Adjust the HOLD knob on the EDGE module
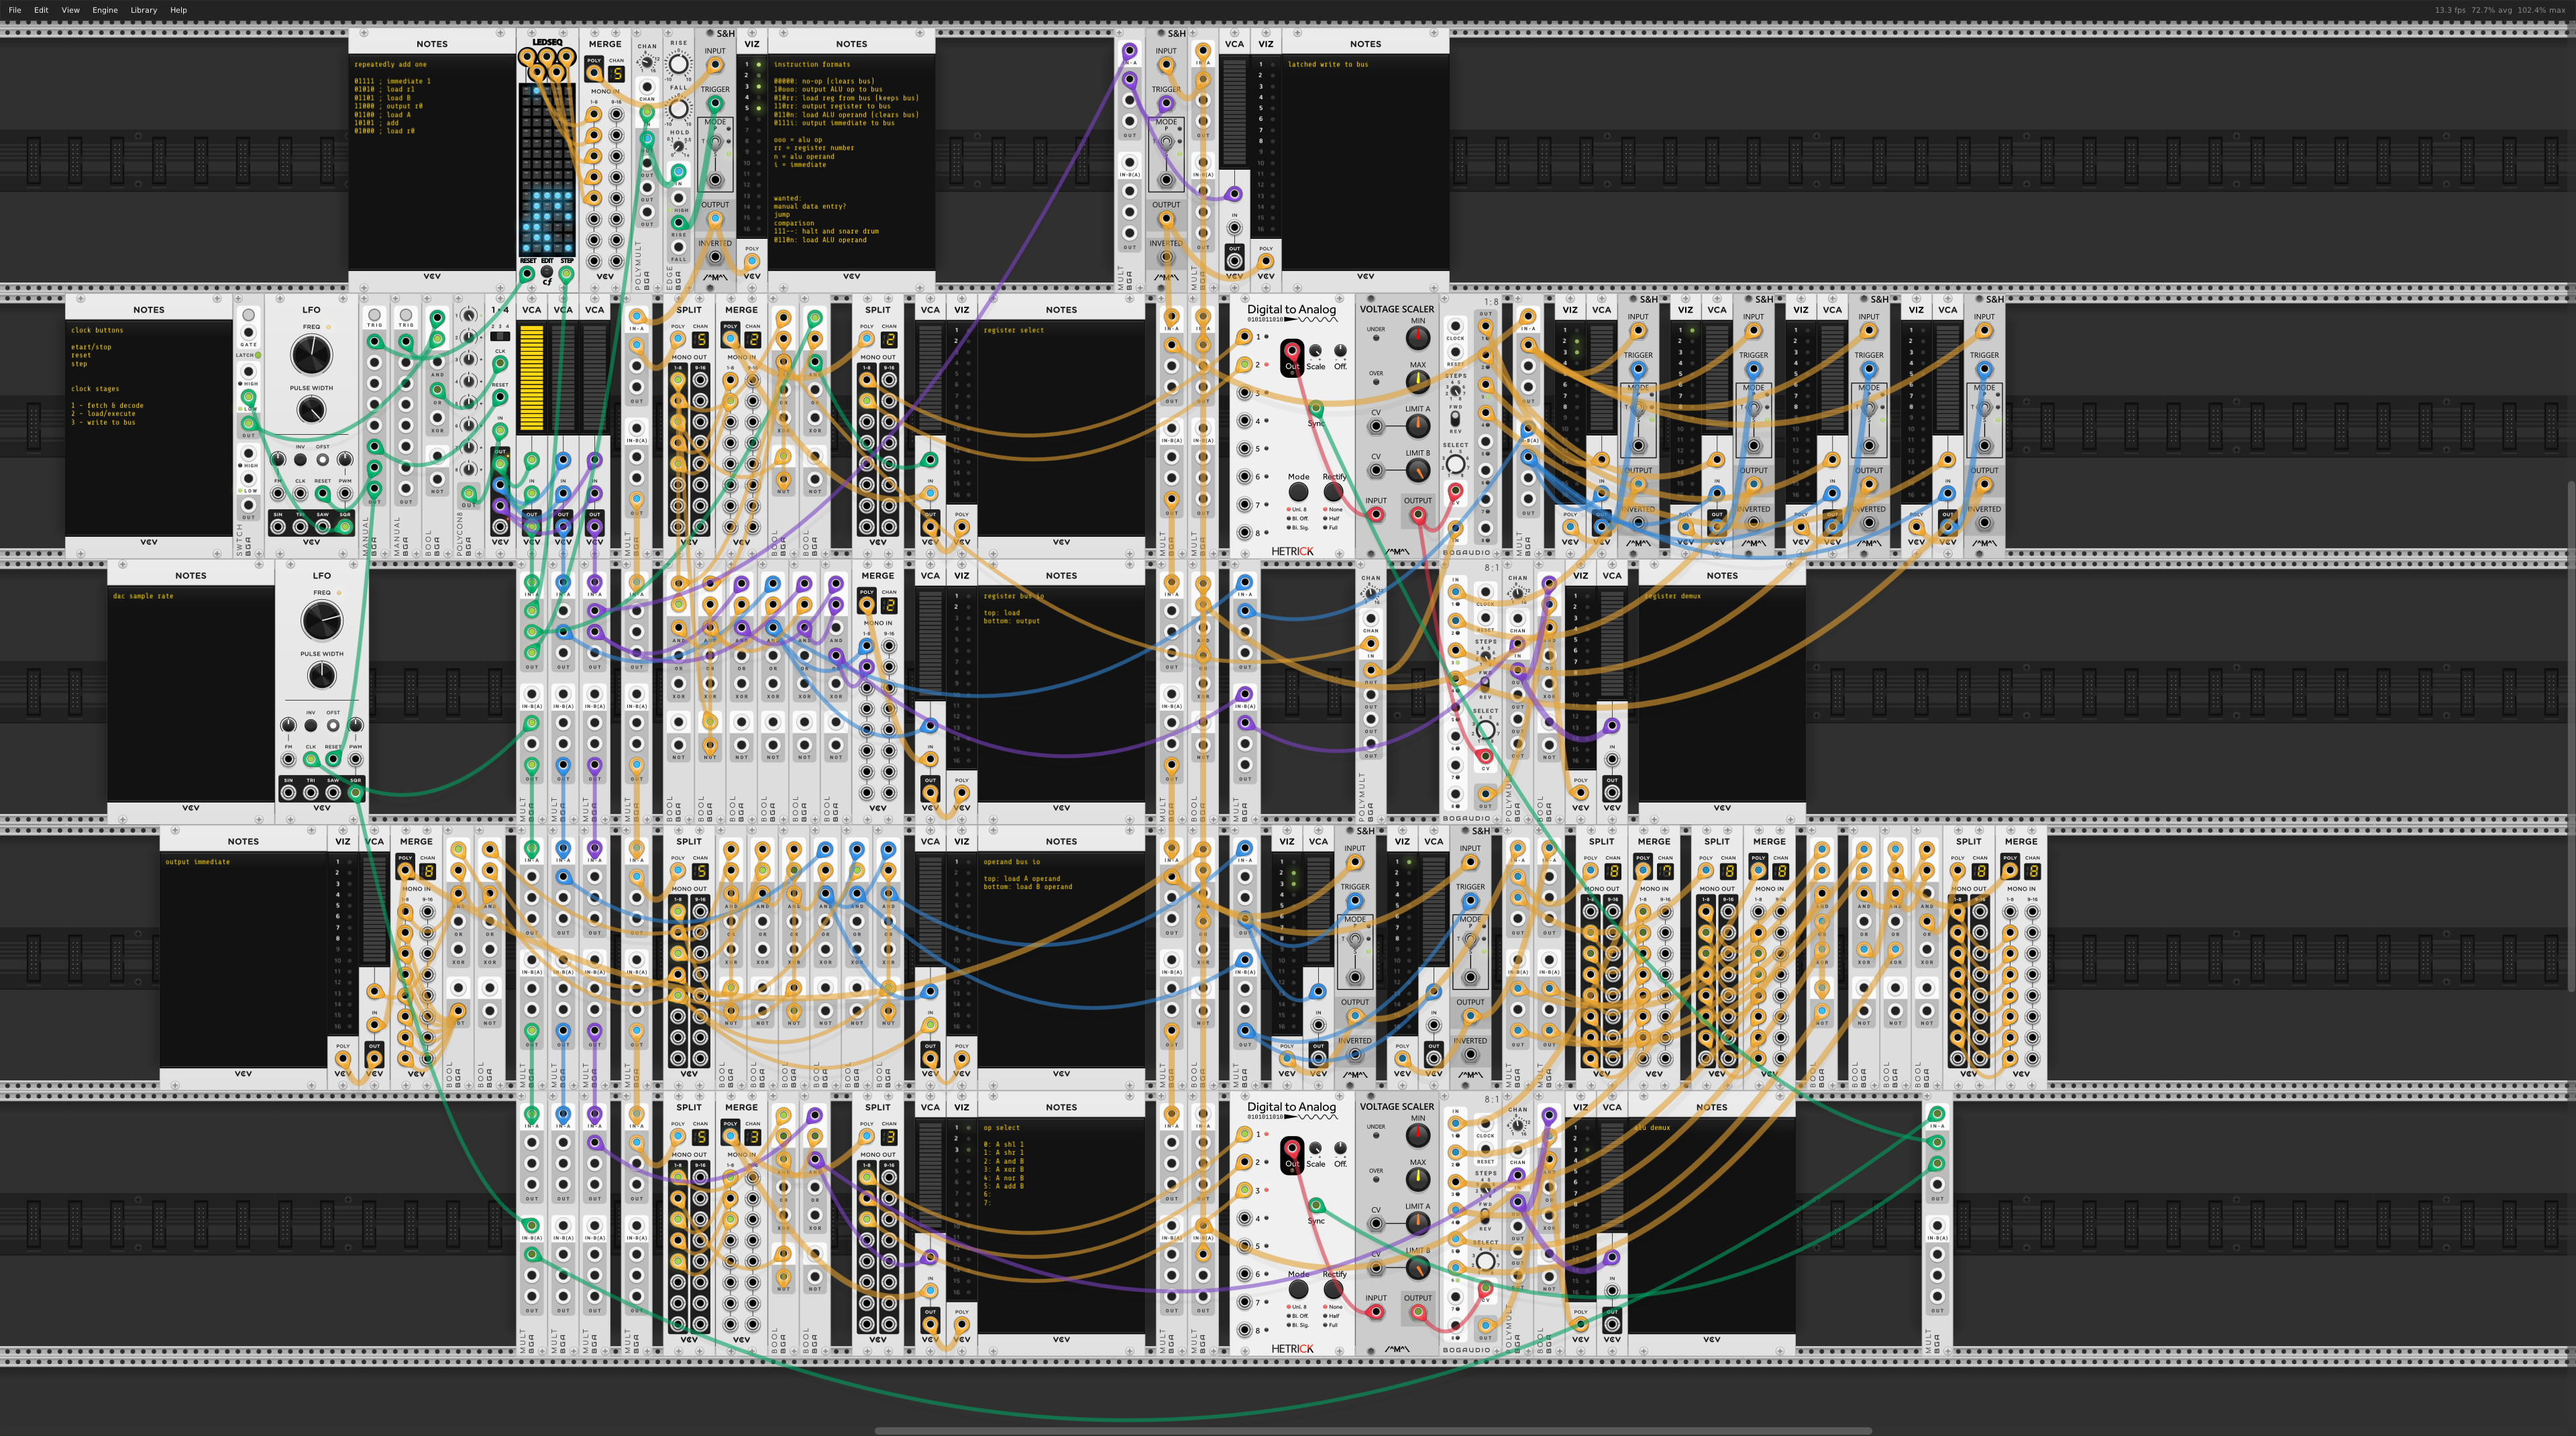 679,146
